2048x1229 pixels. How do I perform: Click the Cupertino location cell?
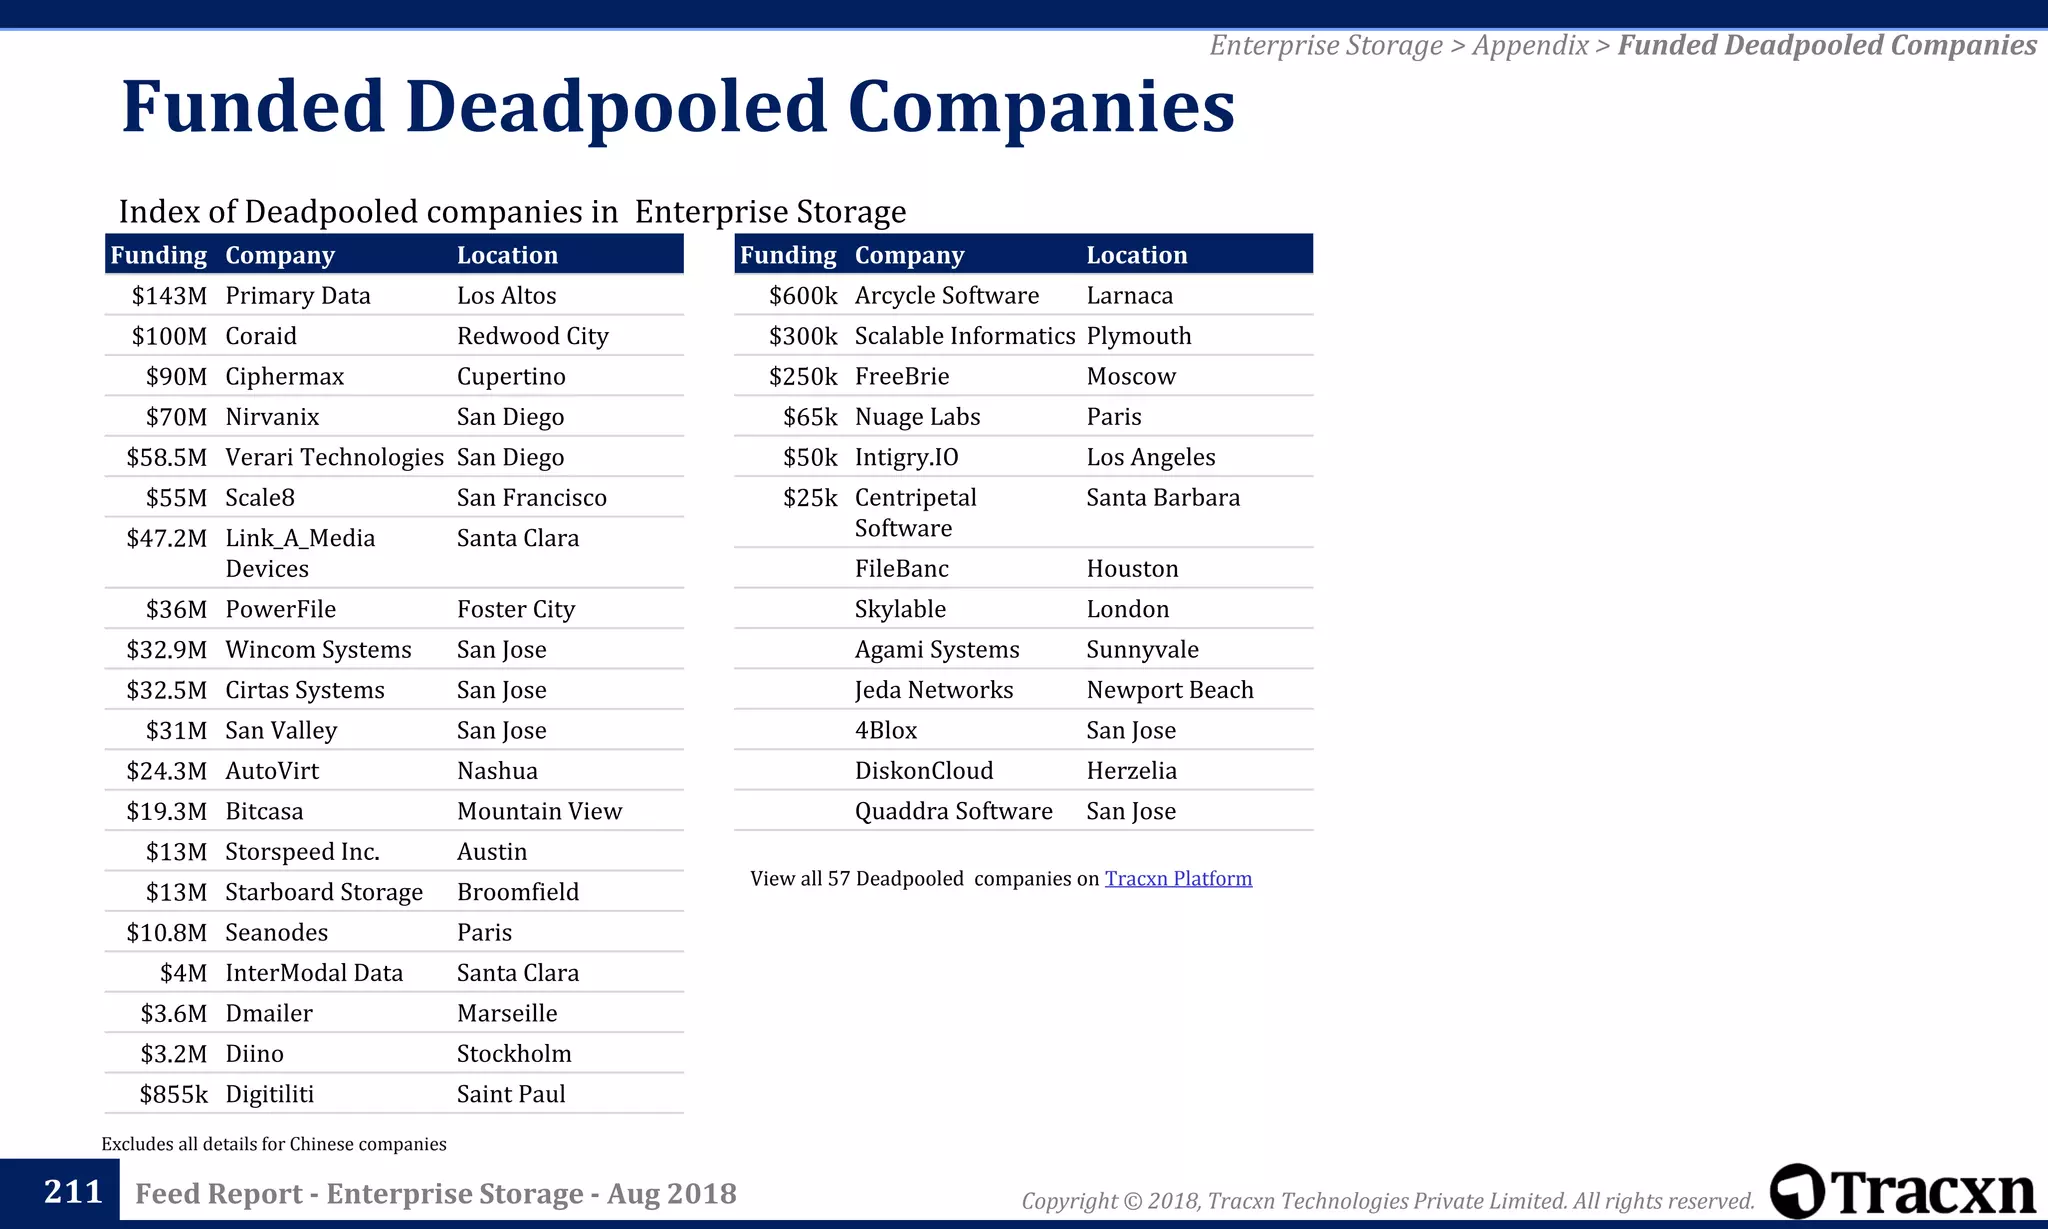pyautogui.click(x=511, y=377)
